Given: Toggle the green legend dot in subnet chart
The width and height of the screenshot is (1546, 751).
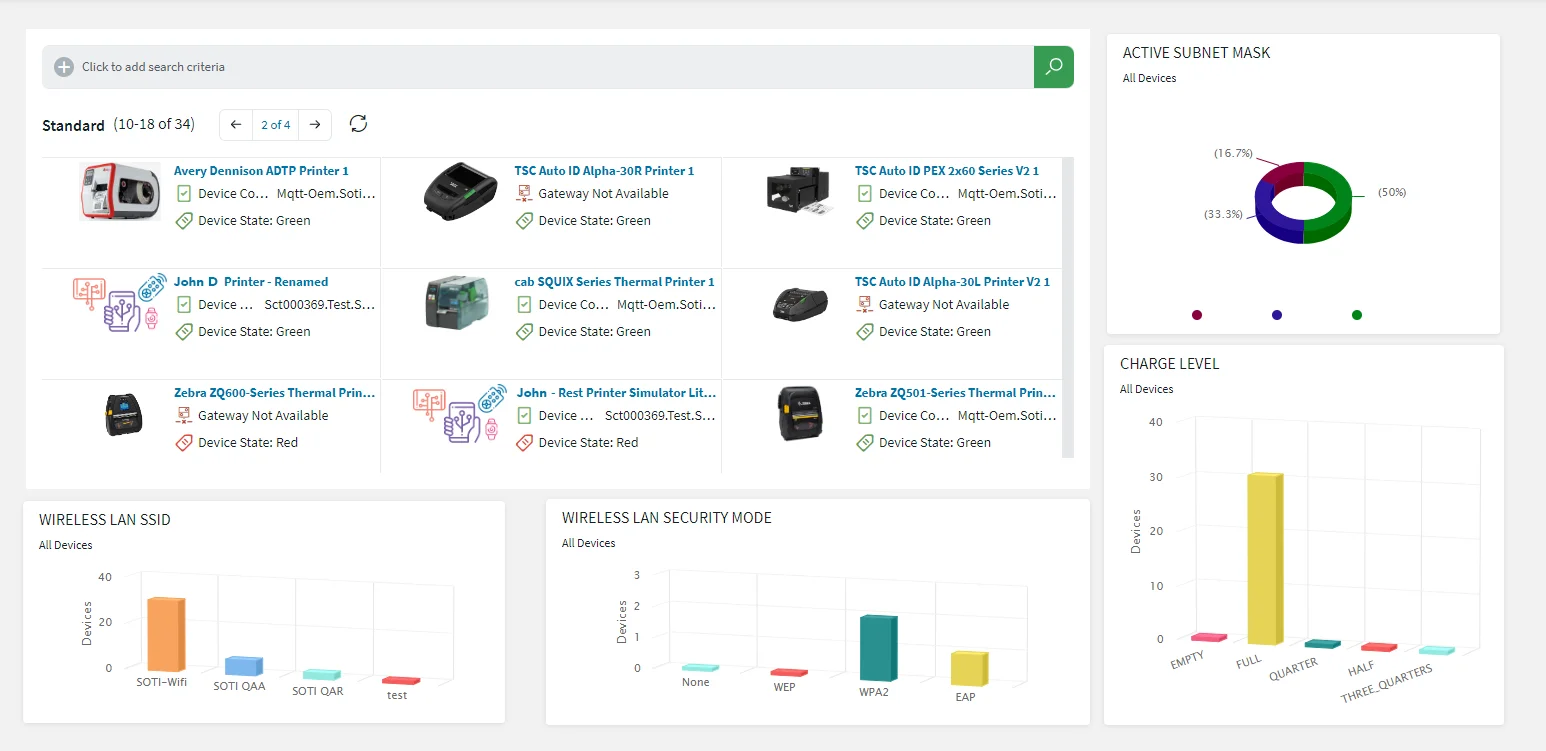Looking at the screenshot, I should pos(1357,315).
